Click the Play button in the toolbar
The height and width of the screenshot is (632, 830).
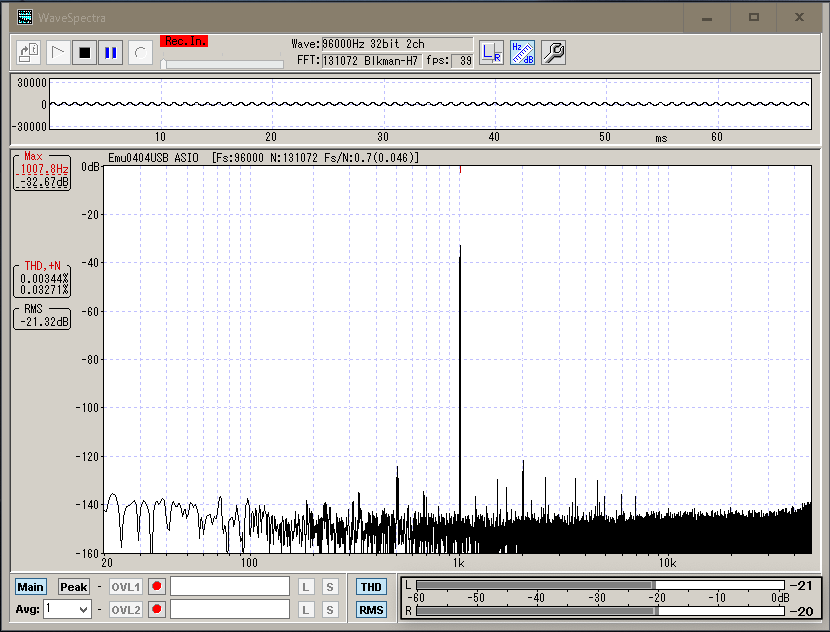click(58, 52)
